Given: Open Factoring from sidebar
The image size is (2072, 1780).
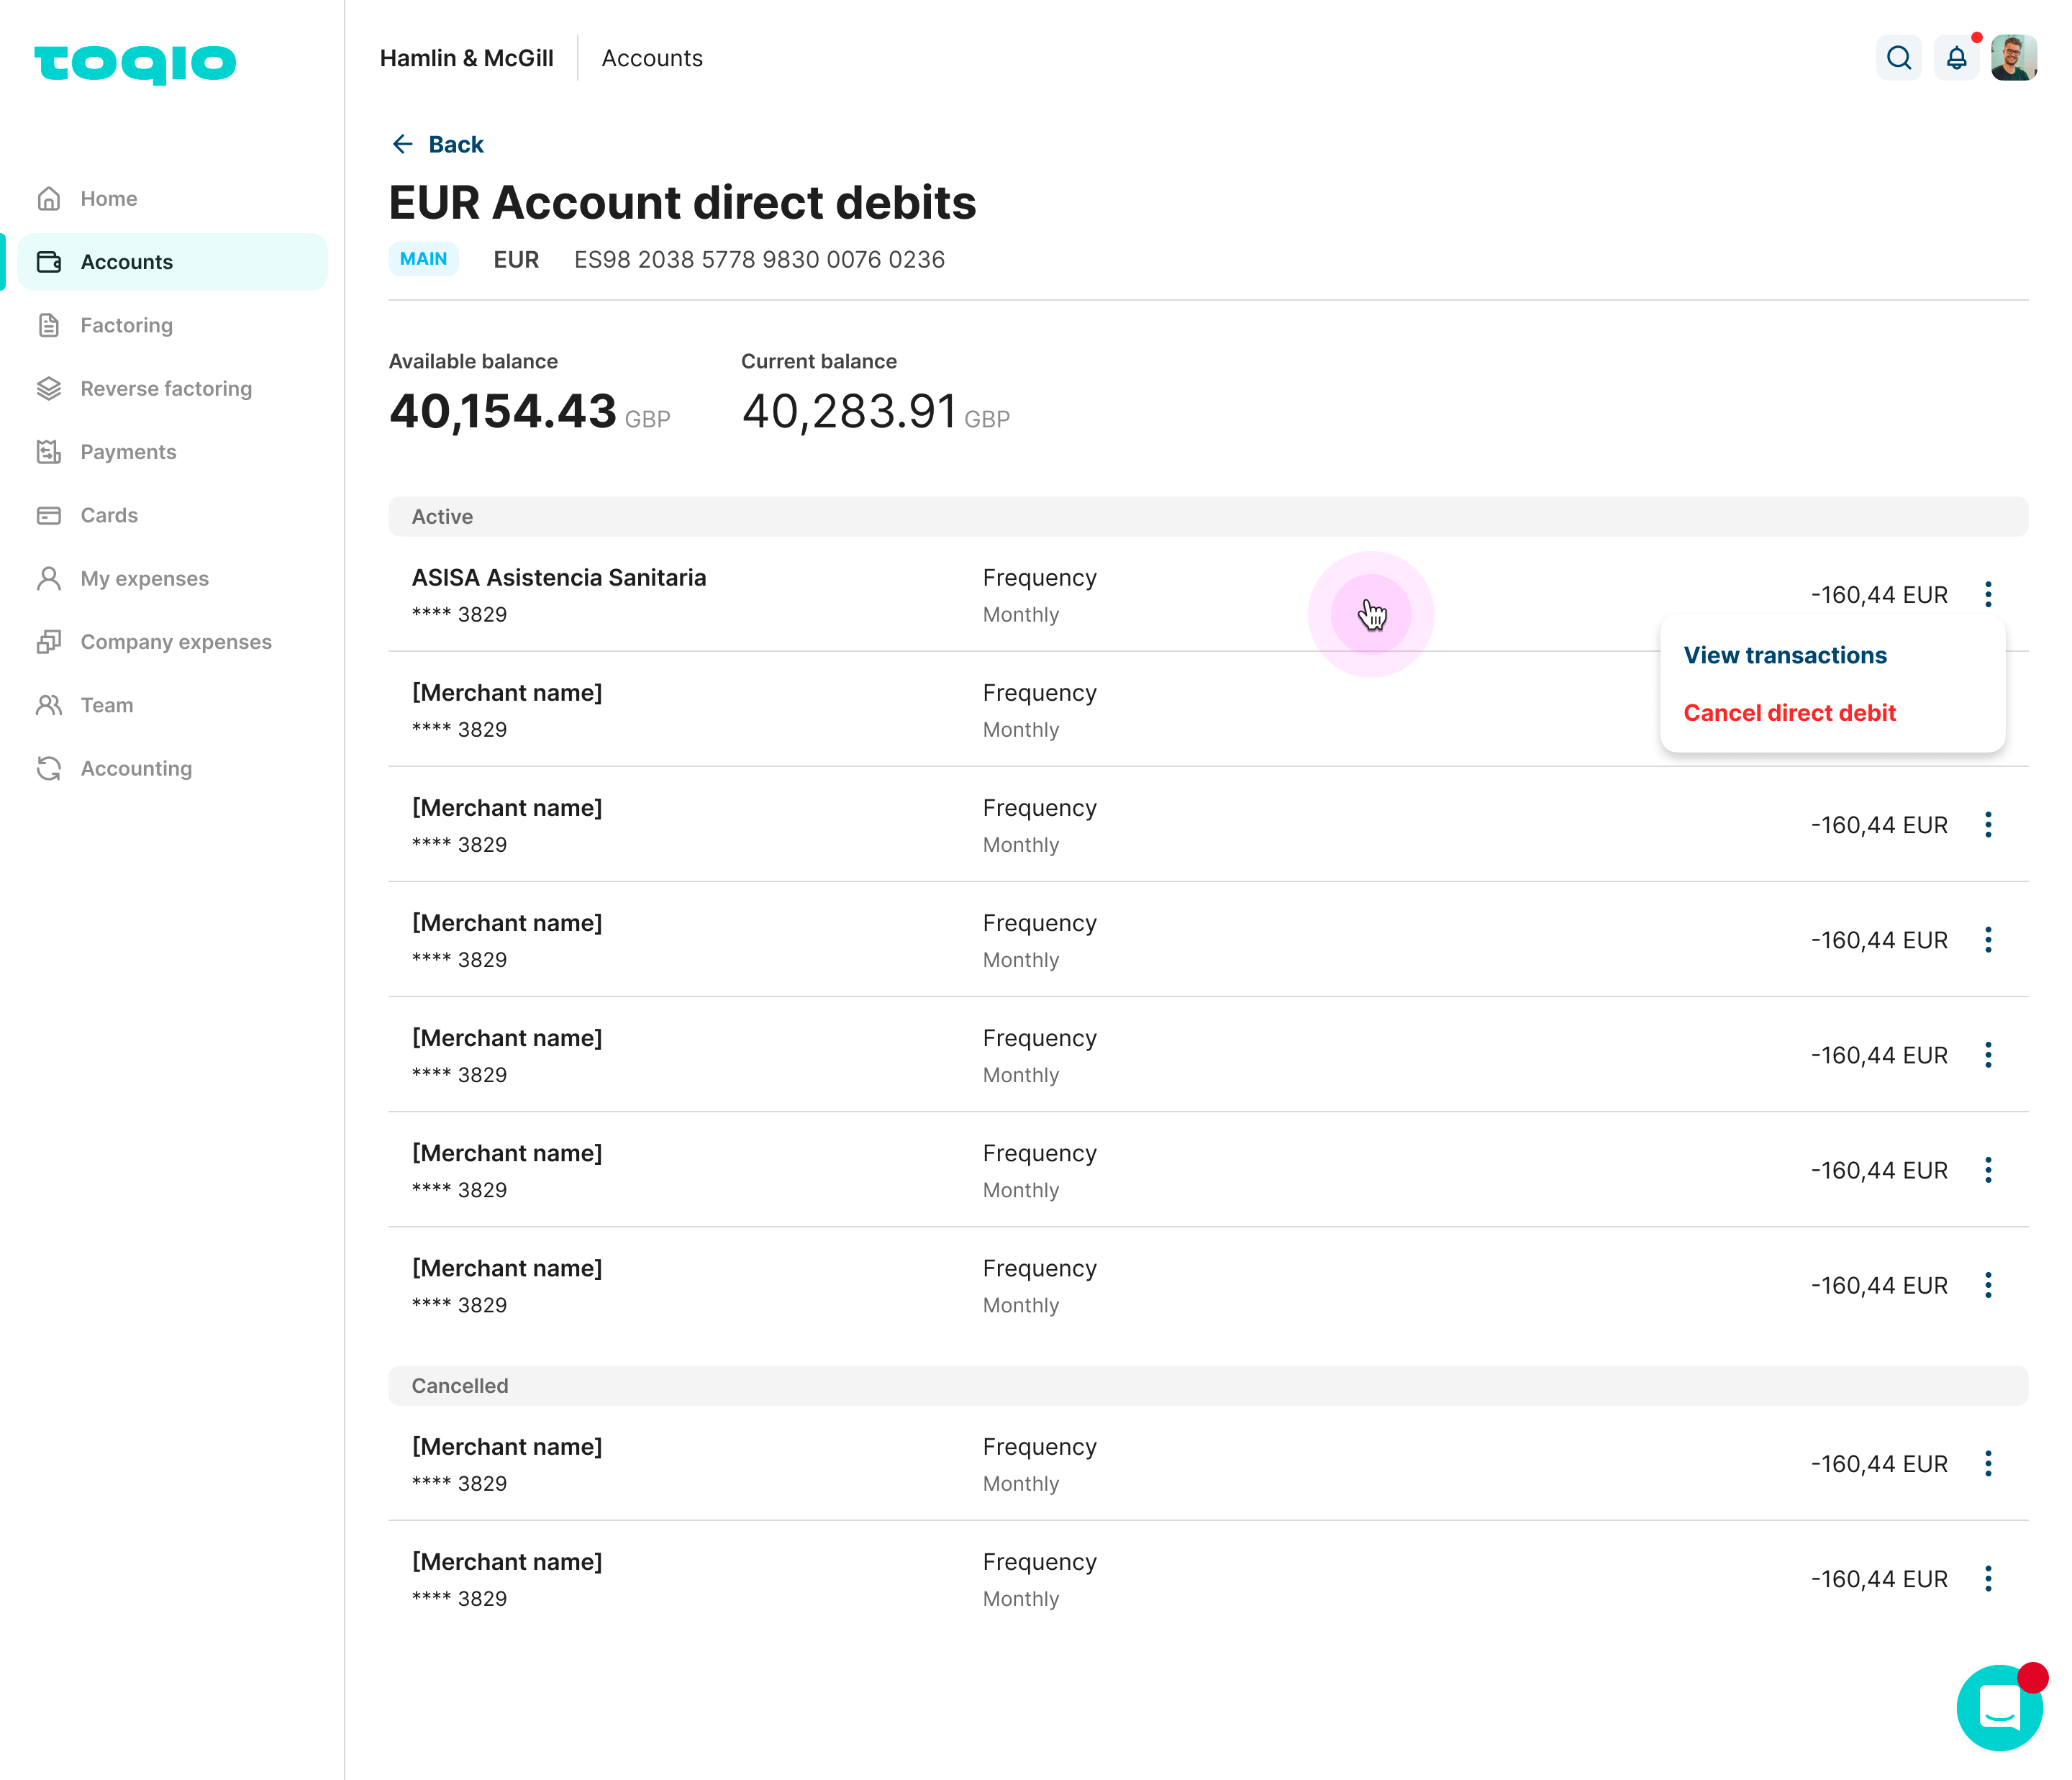Looking at the screenshot, I should (126, 325).
